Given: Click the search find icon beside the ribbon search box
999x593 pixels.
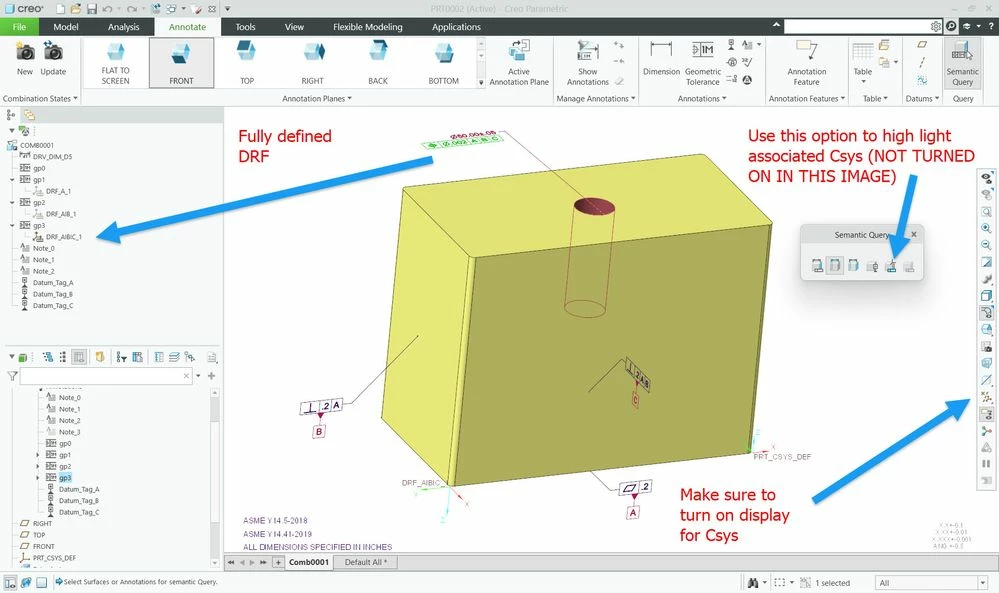Looking at the screenshot, I should click(x=951, y=26).
